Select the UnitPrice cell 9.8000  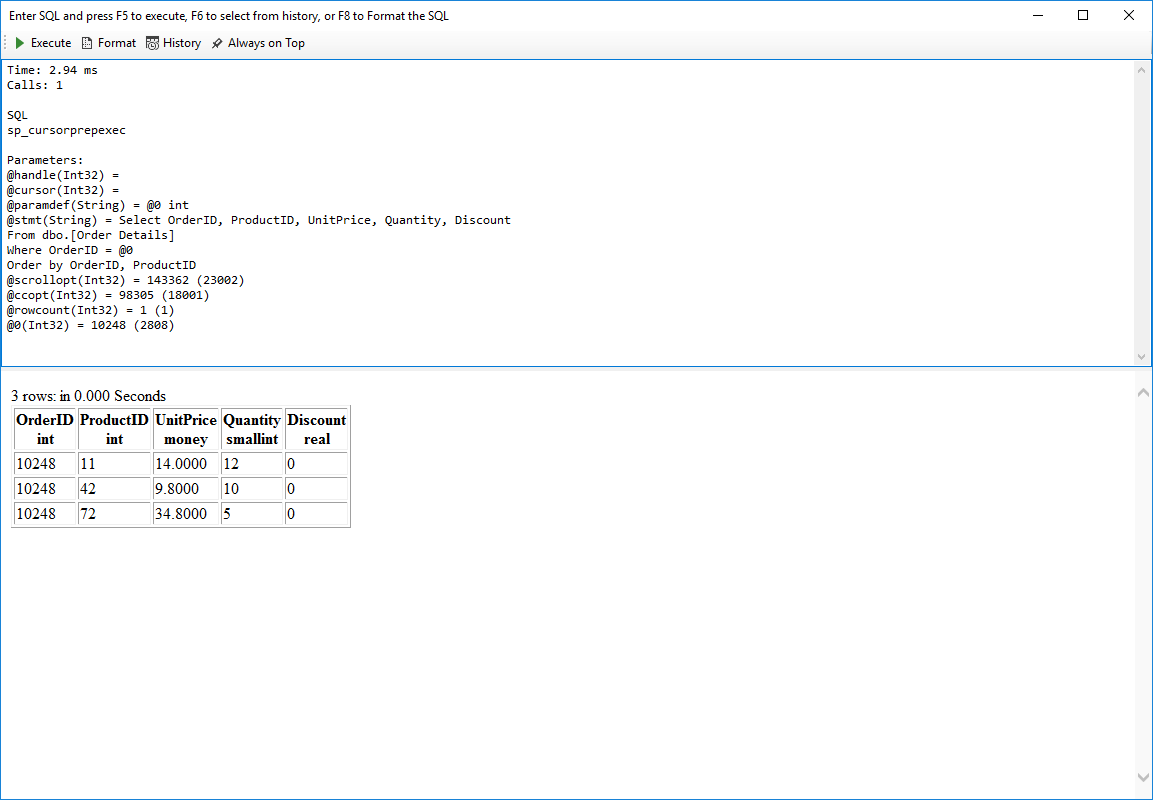tap(186, 489)
